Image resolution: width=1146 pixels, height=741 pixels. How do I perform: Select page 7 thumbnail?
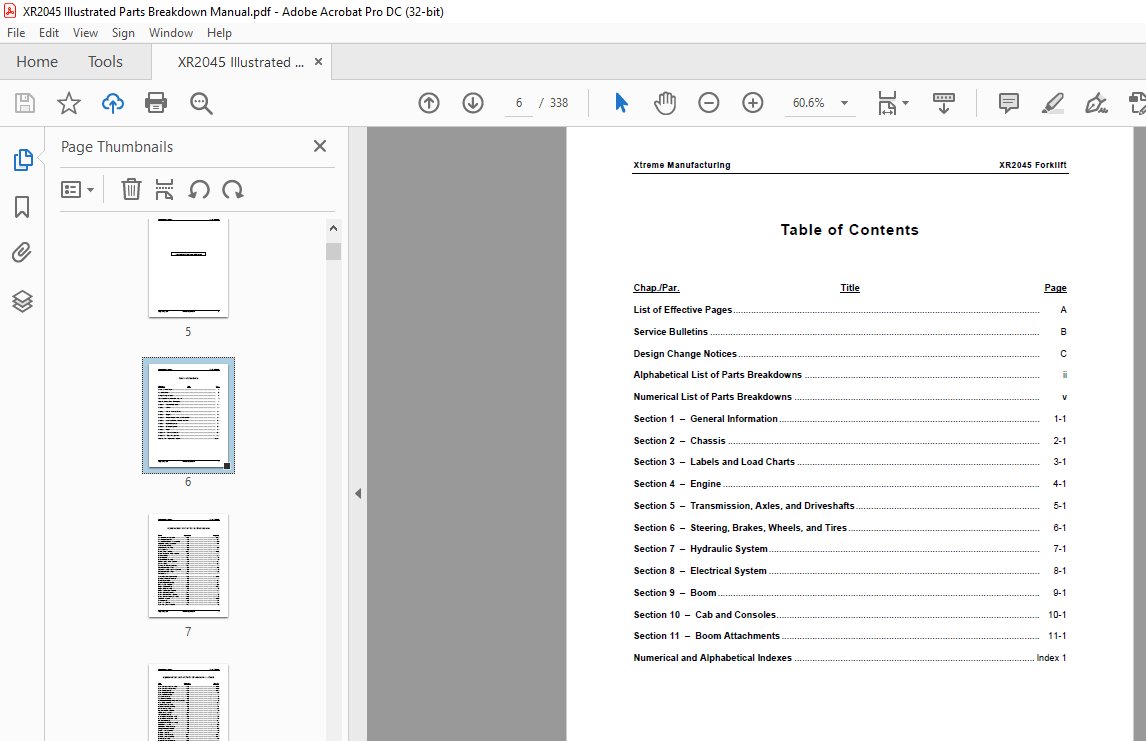pos(189,566)
